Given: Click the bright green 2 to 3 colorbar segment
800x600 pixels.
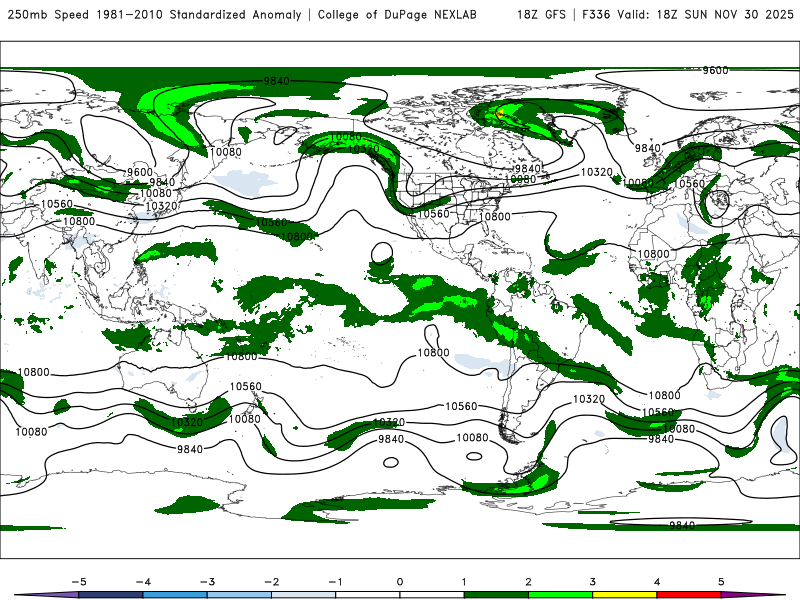Looking at the screenshot, I should coord(560,595).
